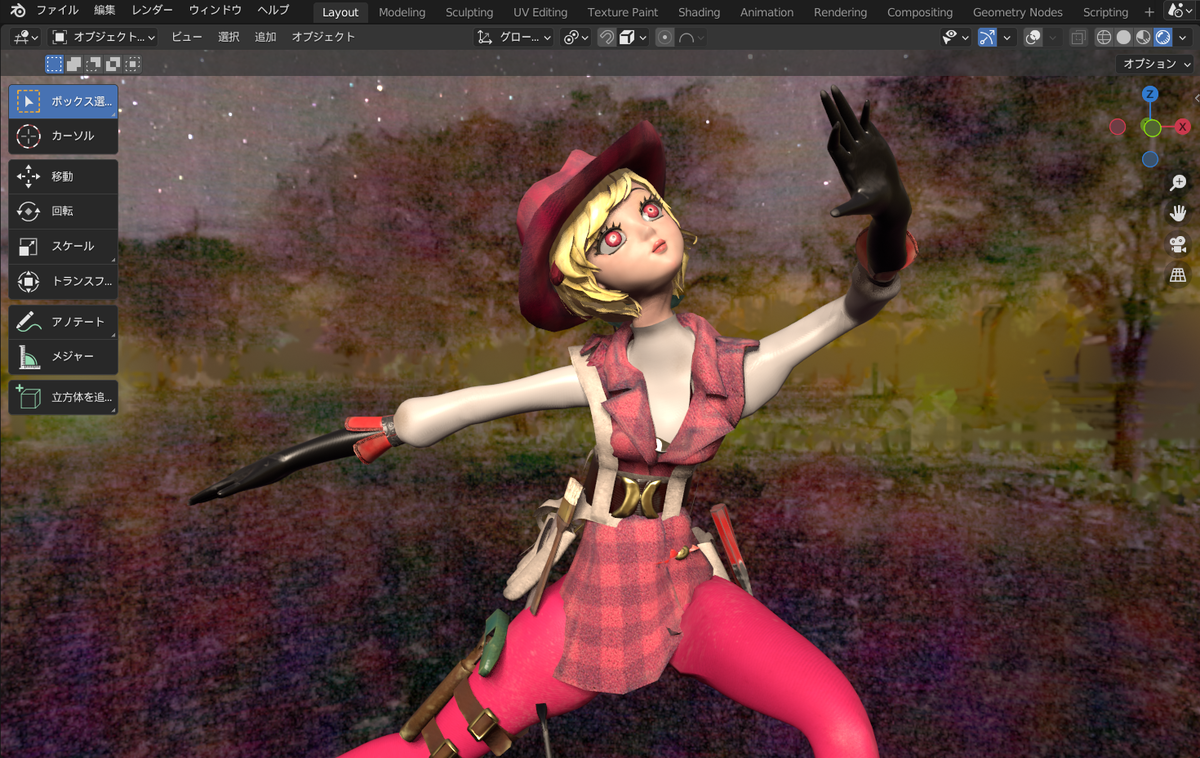Select the Measure (メジャー) tool
Image resolution: width=1200 pixels, height=758 pixels.
coord(63,357)
